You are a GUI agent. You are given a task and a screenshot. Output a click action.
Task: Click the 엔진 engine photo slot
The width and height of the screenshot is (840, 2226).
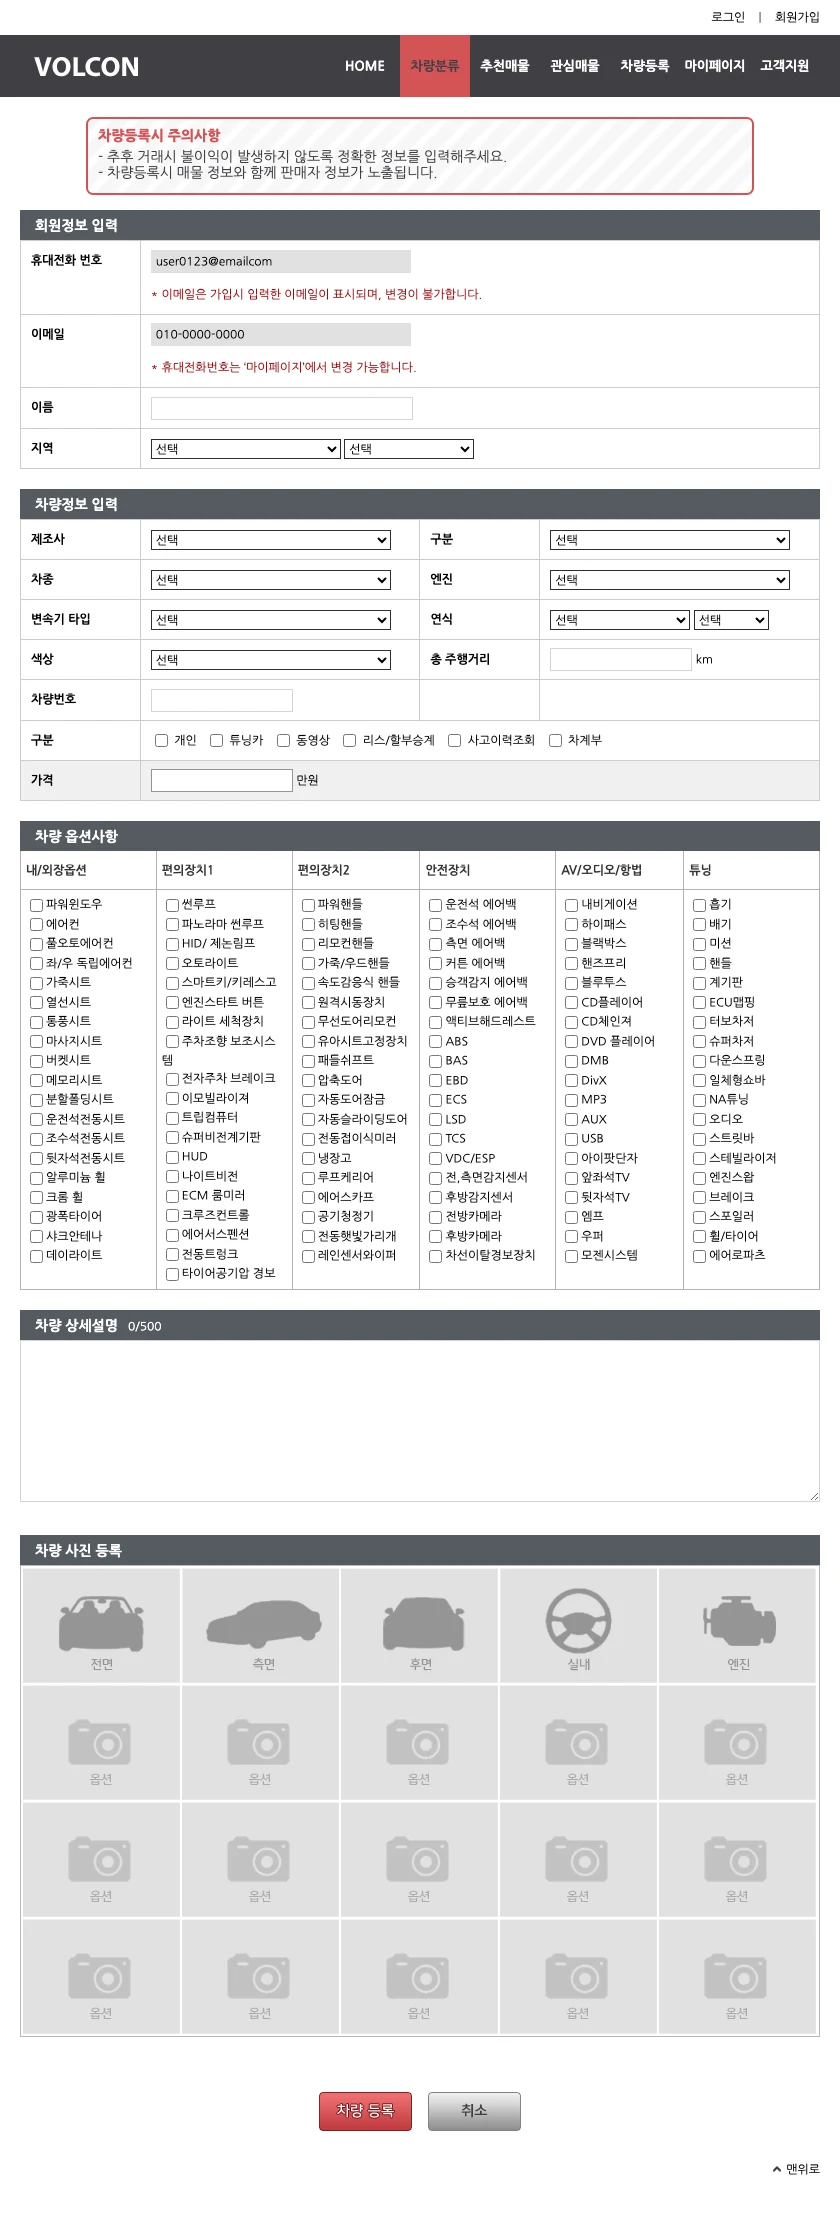click(737, 1625)
